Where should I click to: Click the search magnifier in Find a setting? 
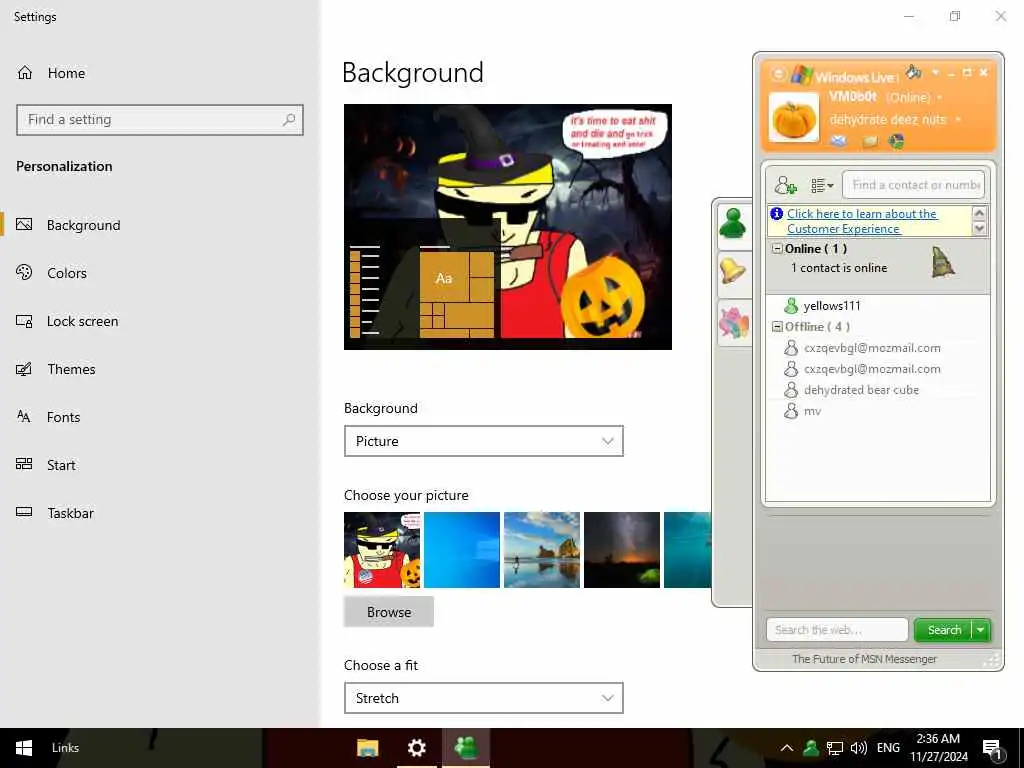tap(289, 120)
